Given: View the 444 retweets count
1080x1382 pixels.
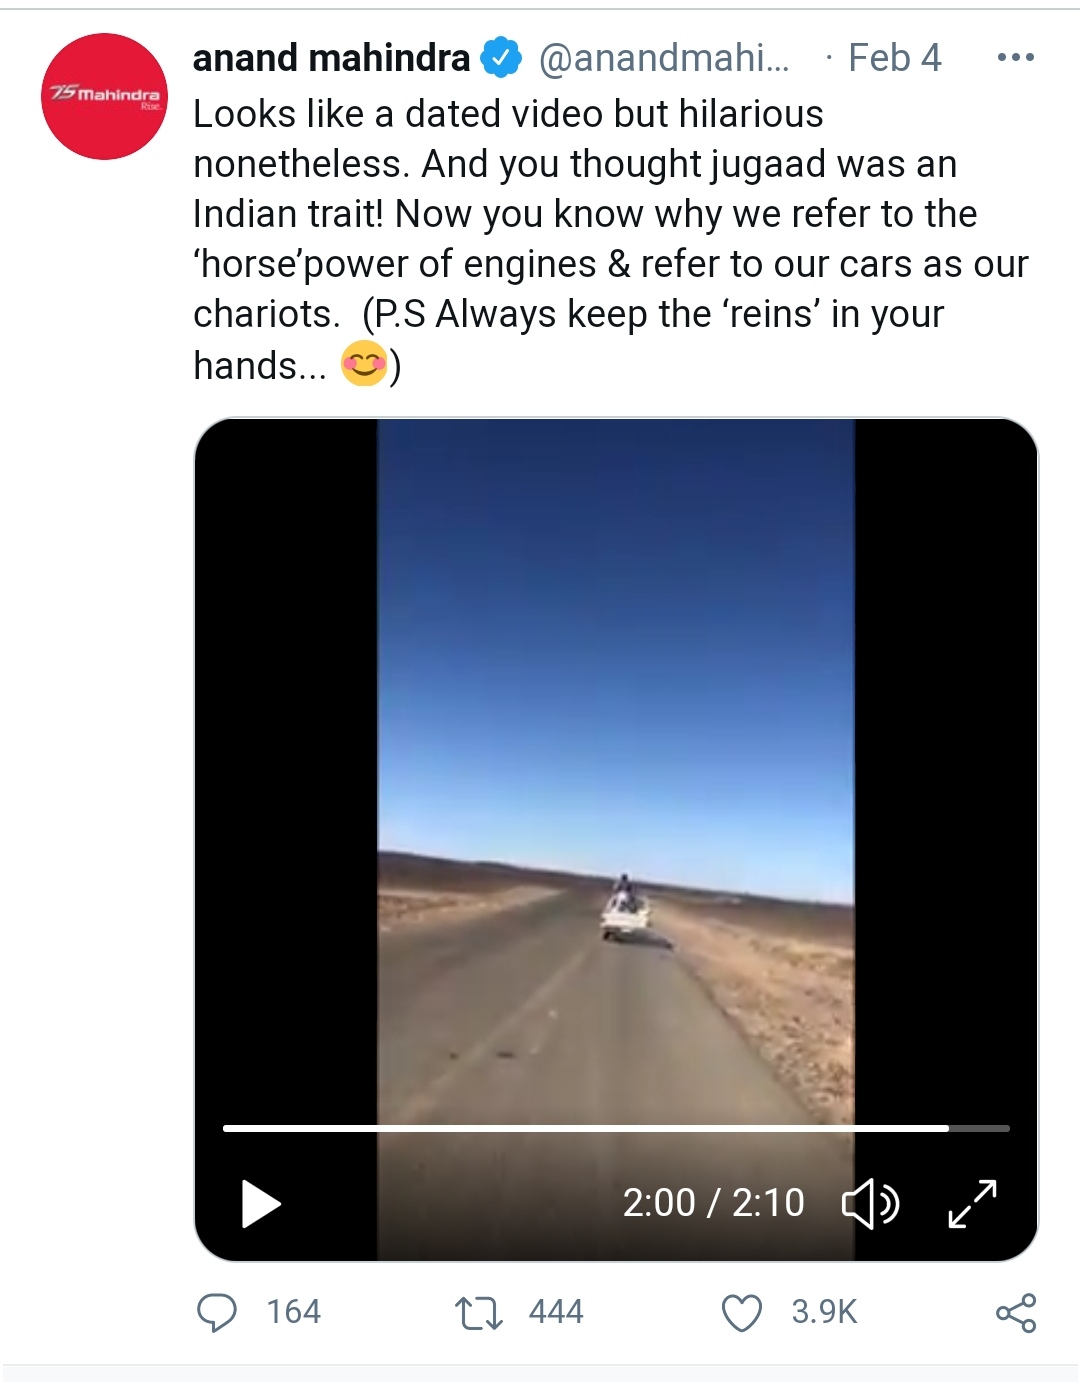Looking at the screenshot, I should (x=556, y=1312).
